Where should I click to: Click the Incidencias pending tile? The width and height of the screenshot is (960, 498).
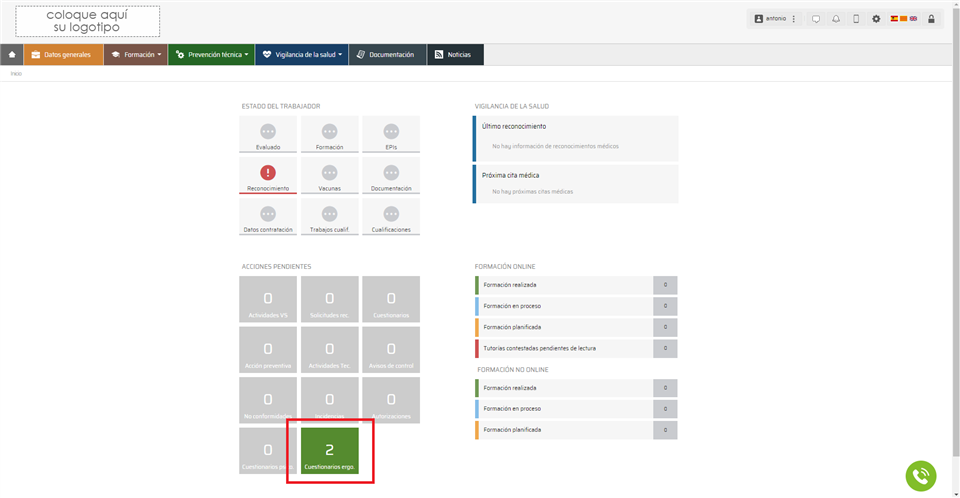329,400
